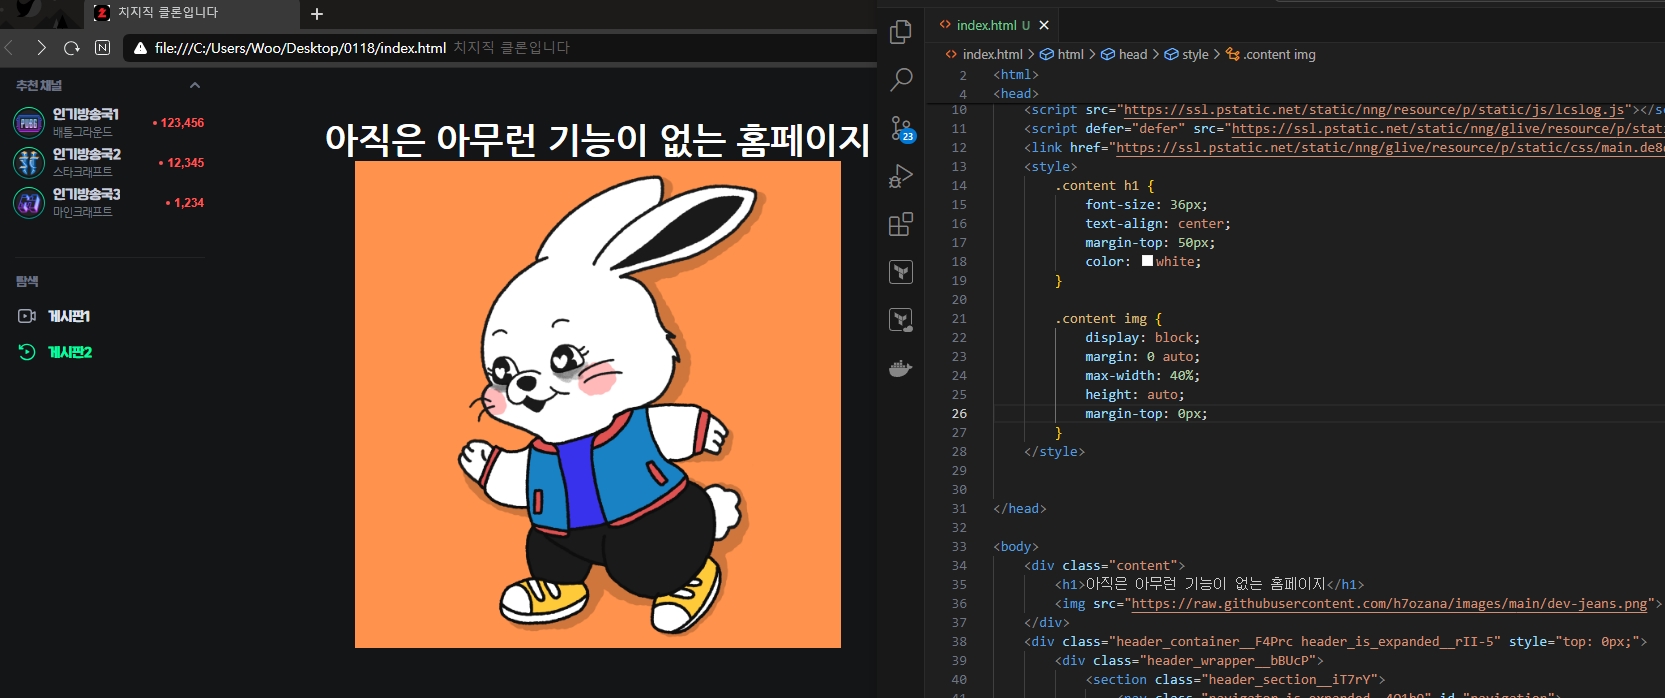Click the '.content h1 {' selector line

1104,186
